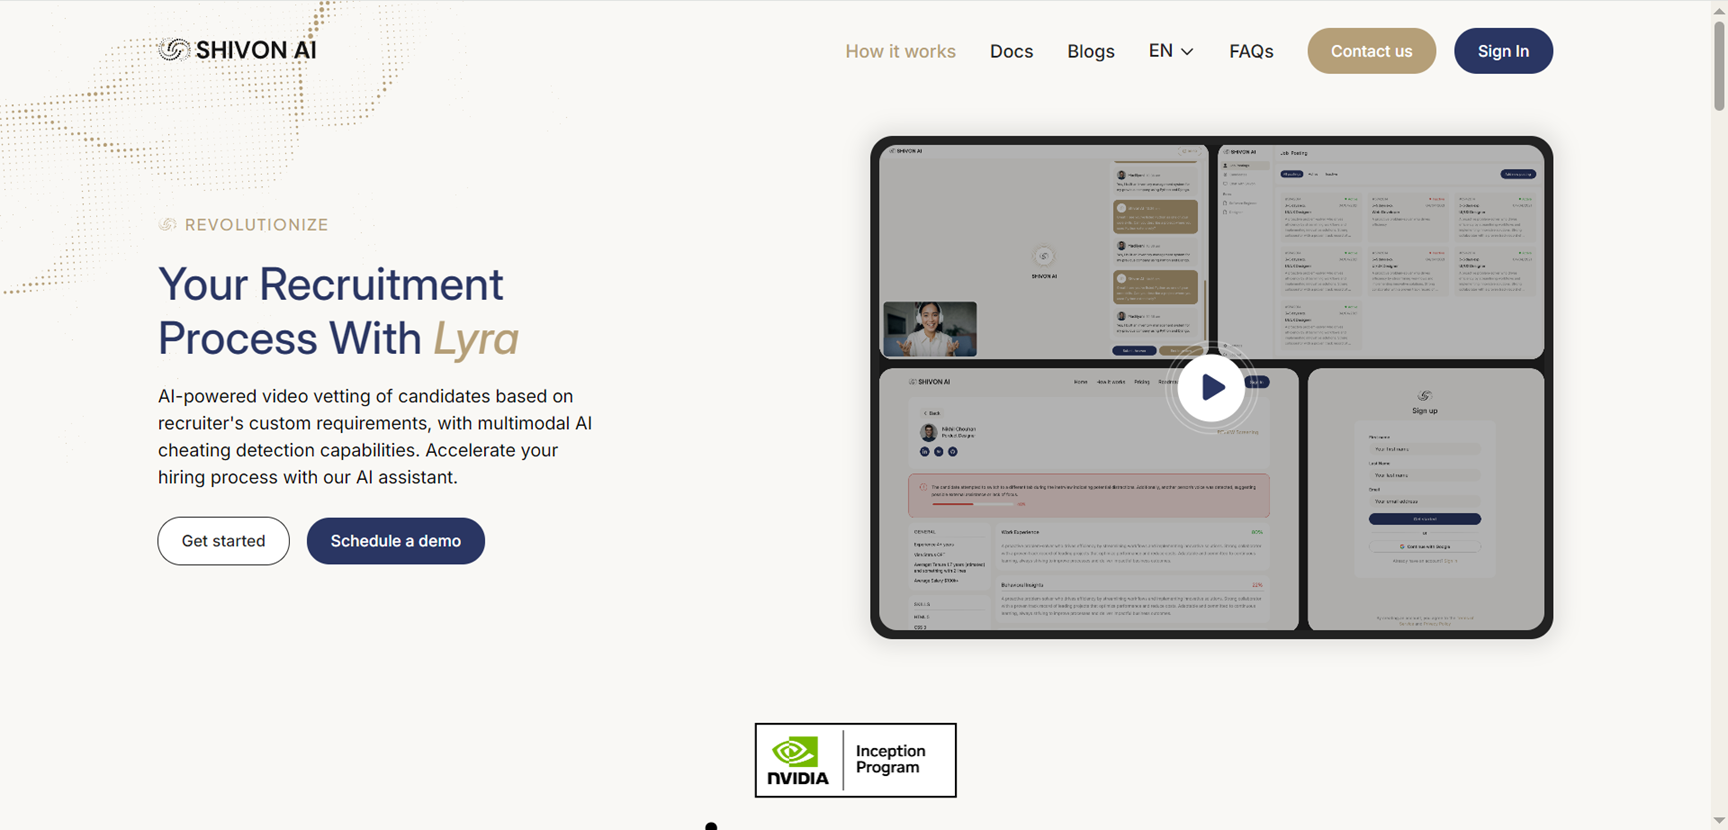The height and width of the screenshot is (830, 1728).
Task: Schedule a demo via the blue button
Action: point(396,541)
